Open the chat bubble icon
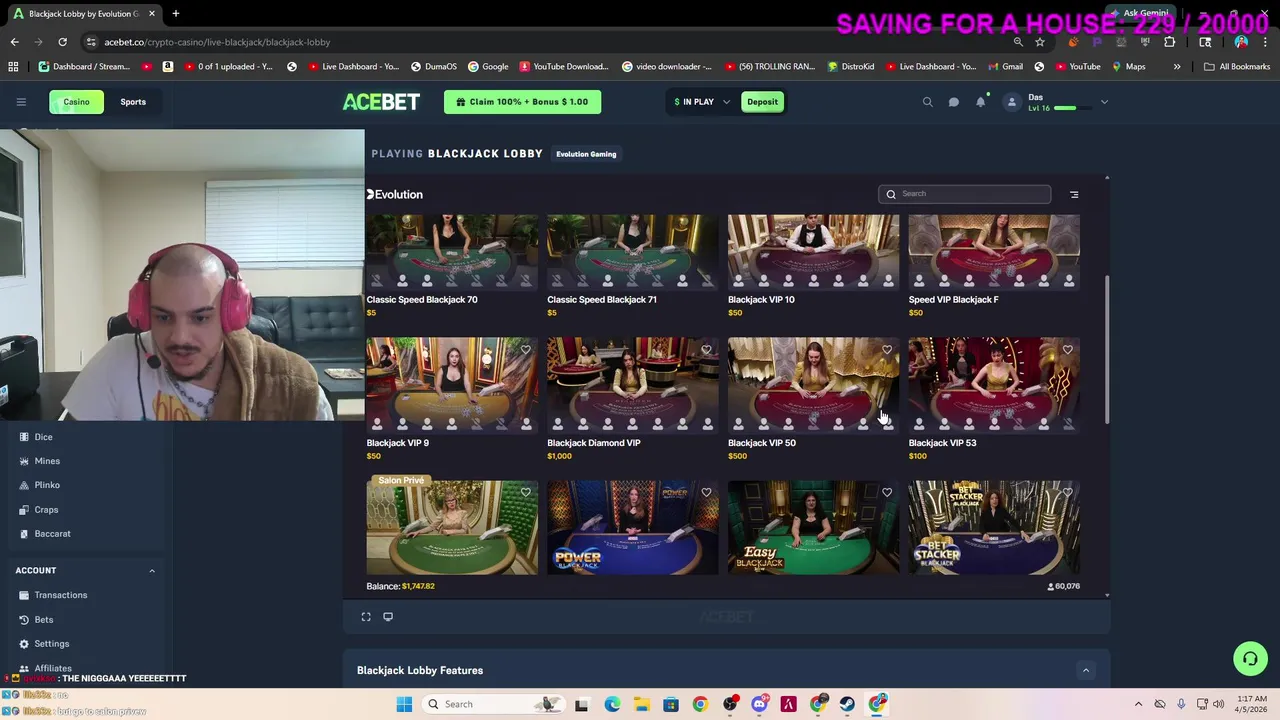Viewport: 1280px width, 720px height. tap(954, 102)
